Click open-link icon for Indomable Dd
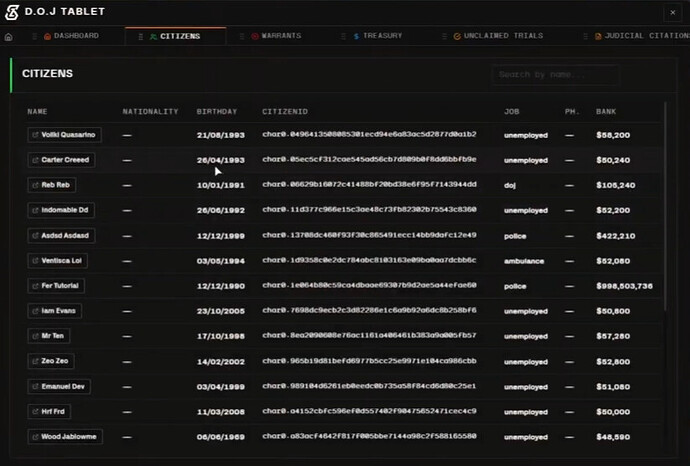The image size is (690, 466). (36, 210)
